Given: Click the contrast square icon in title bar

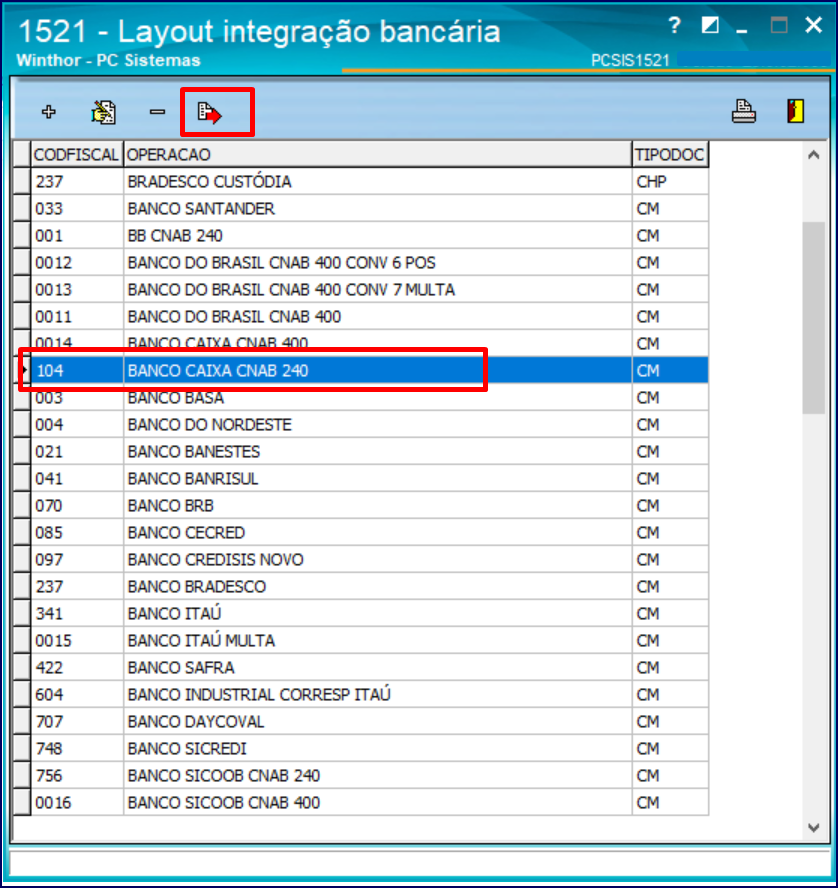Looking at the screenshot, I should [710, 25].
